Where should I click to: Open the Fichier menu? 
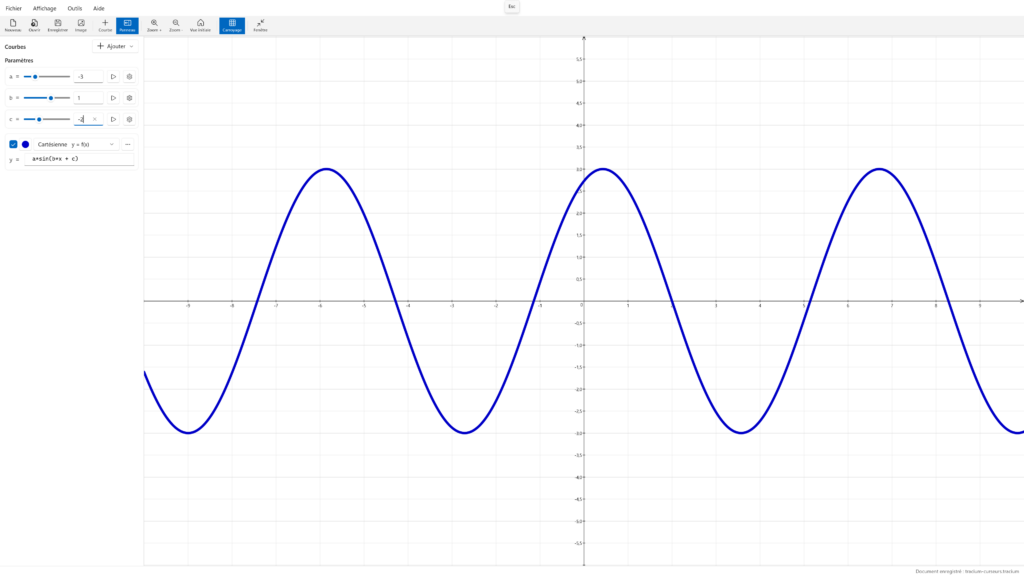click(14, 8)
